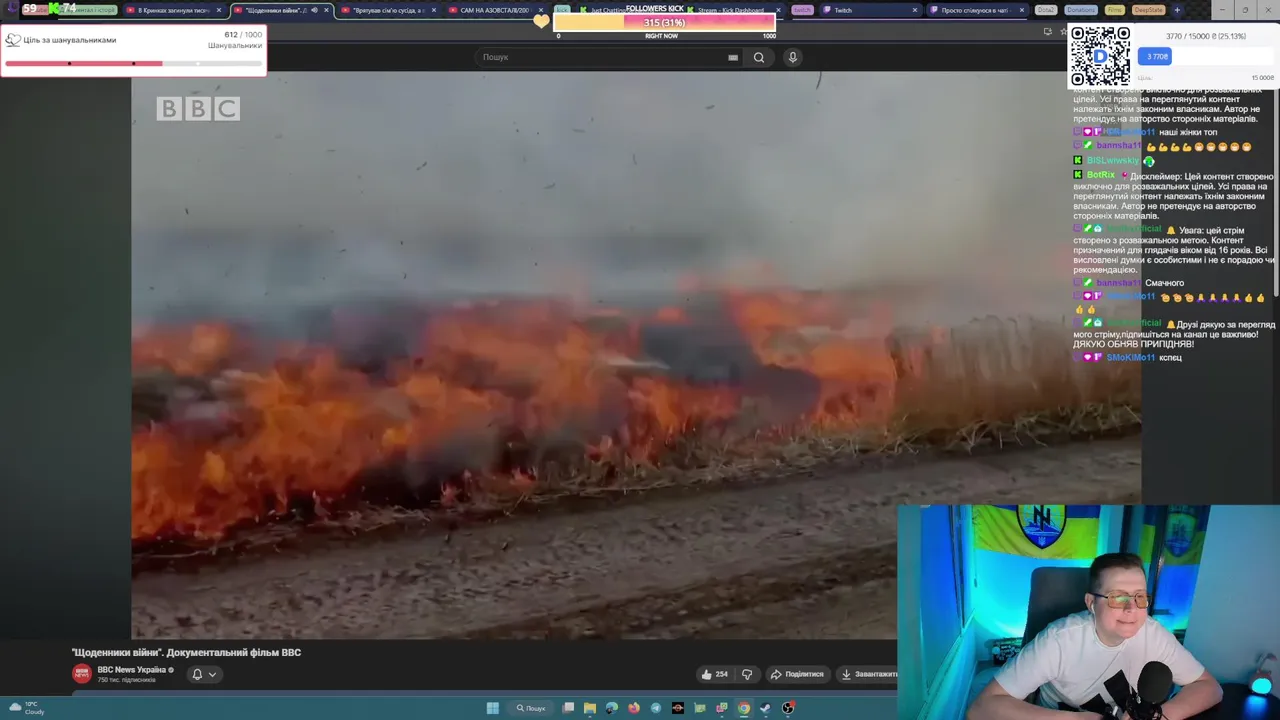The image size is (1280, 720).
Task: Click the donation QR code
Action: pos(1100,56)
